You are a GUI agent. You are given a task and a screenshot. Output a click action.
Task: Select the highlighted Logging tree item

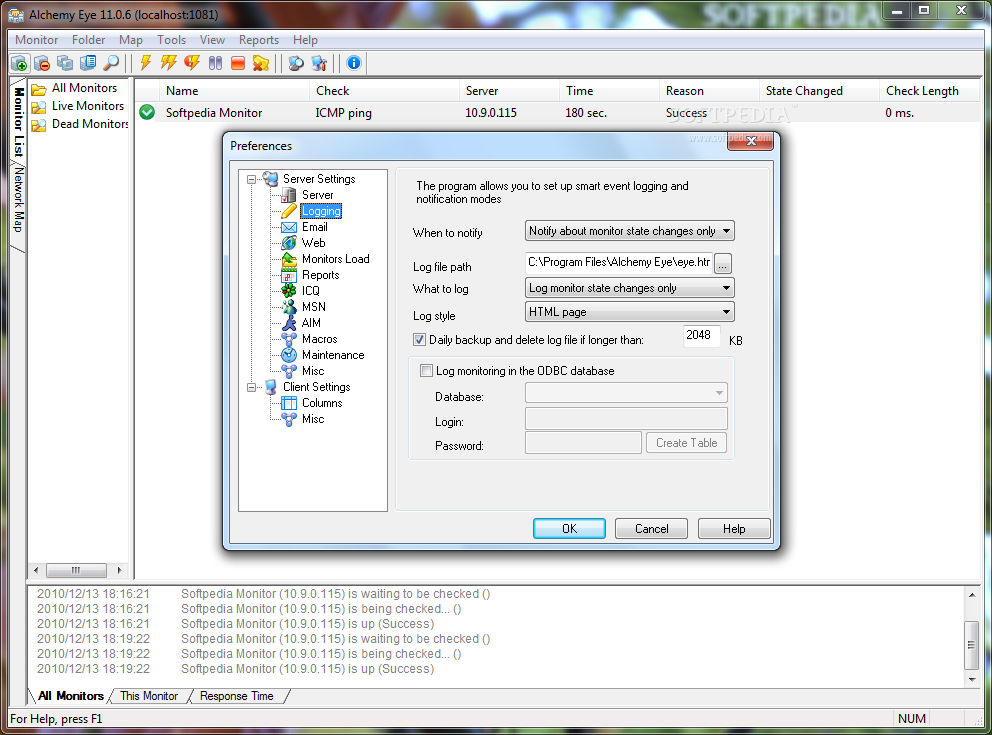(x=321, y=211)
